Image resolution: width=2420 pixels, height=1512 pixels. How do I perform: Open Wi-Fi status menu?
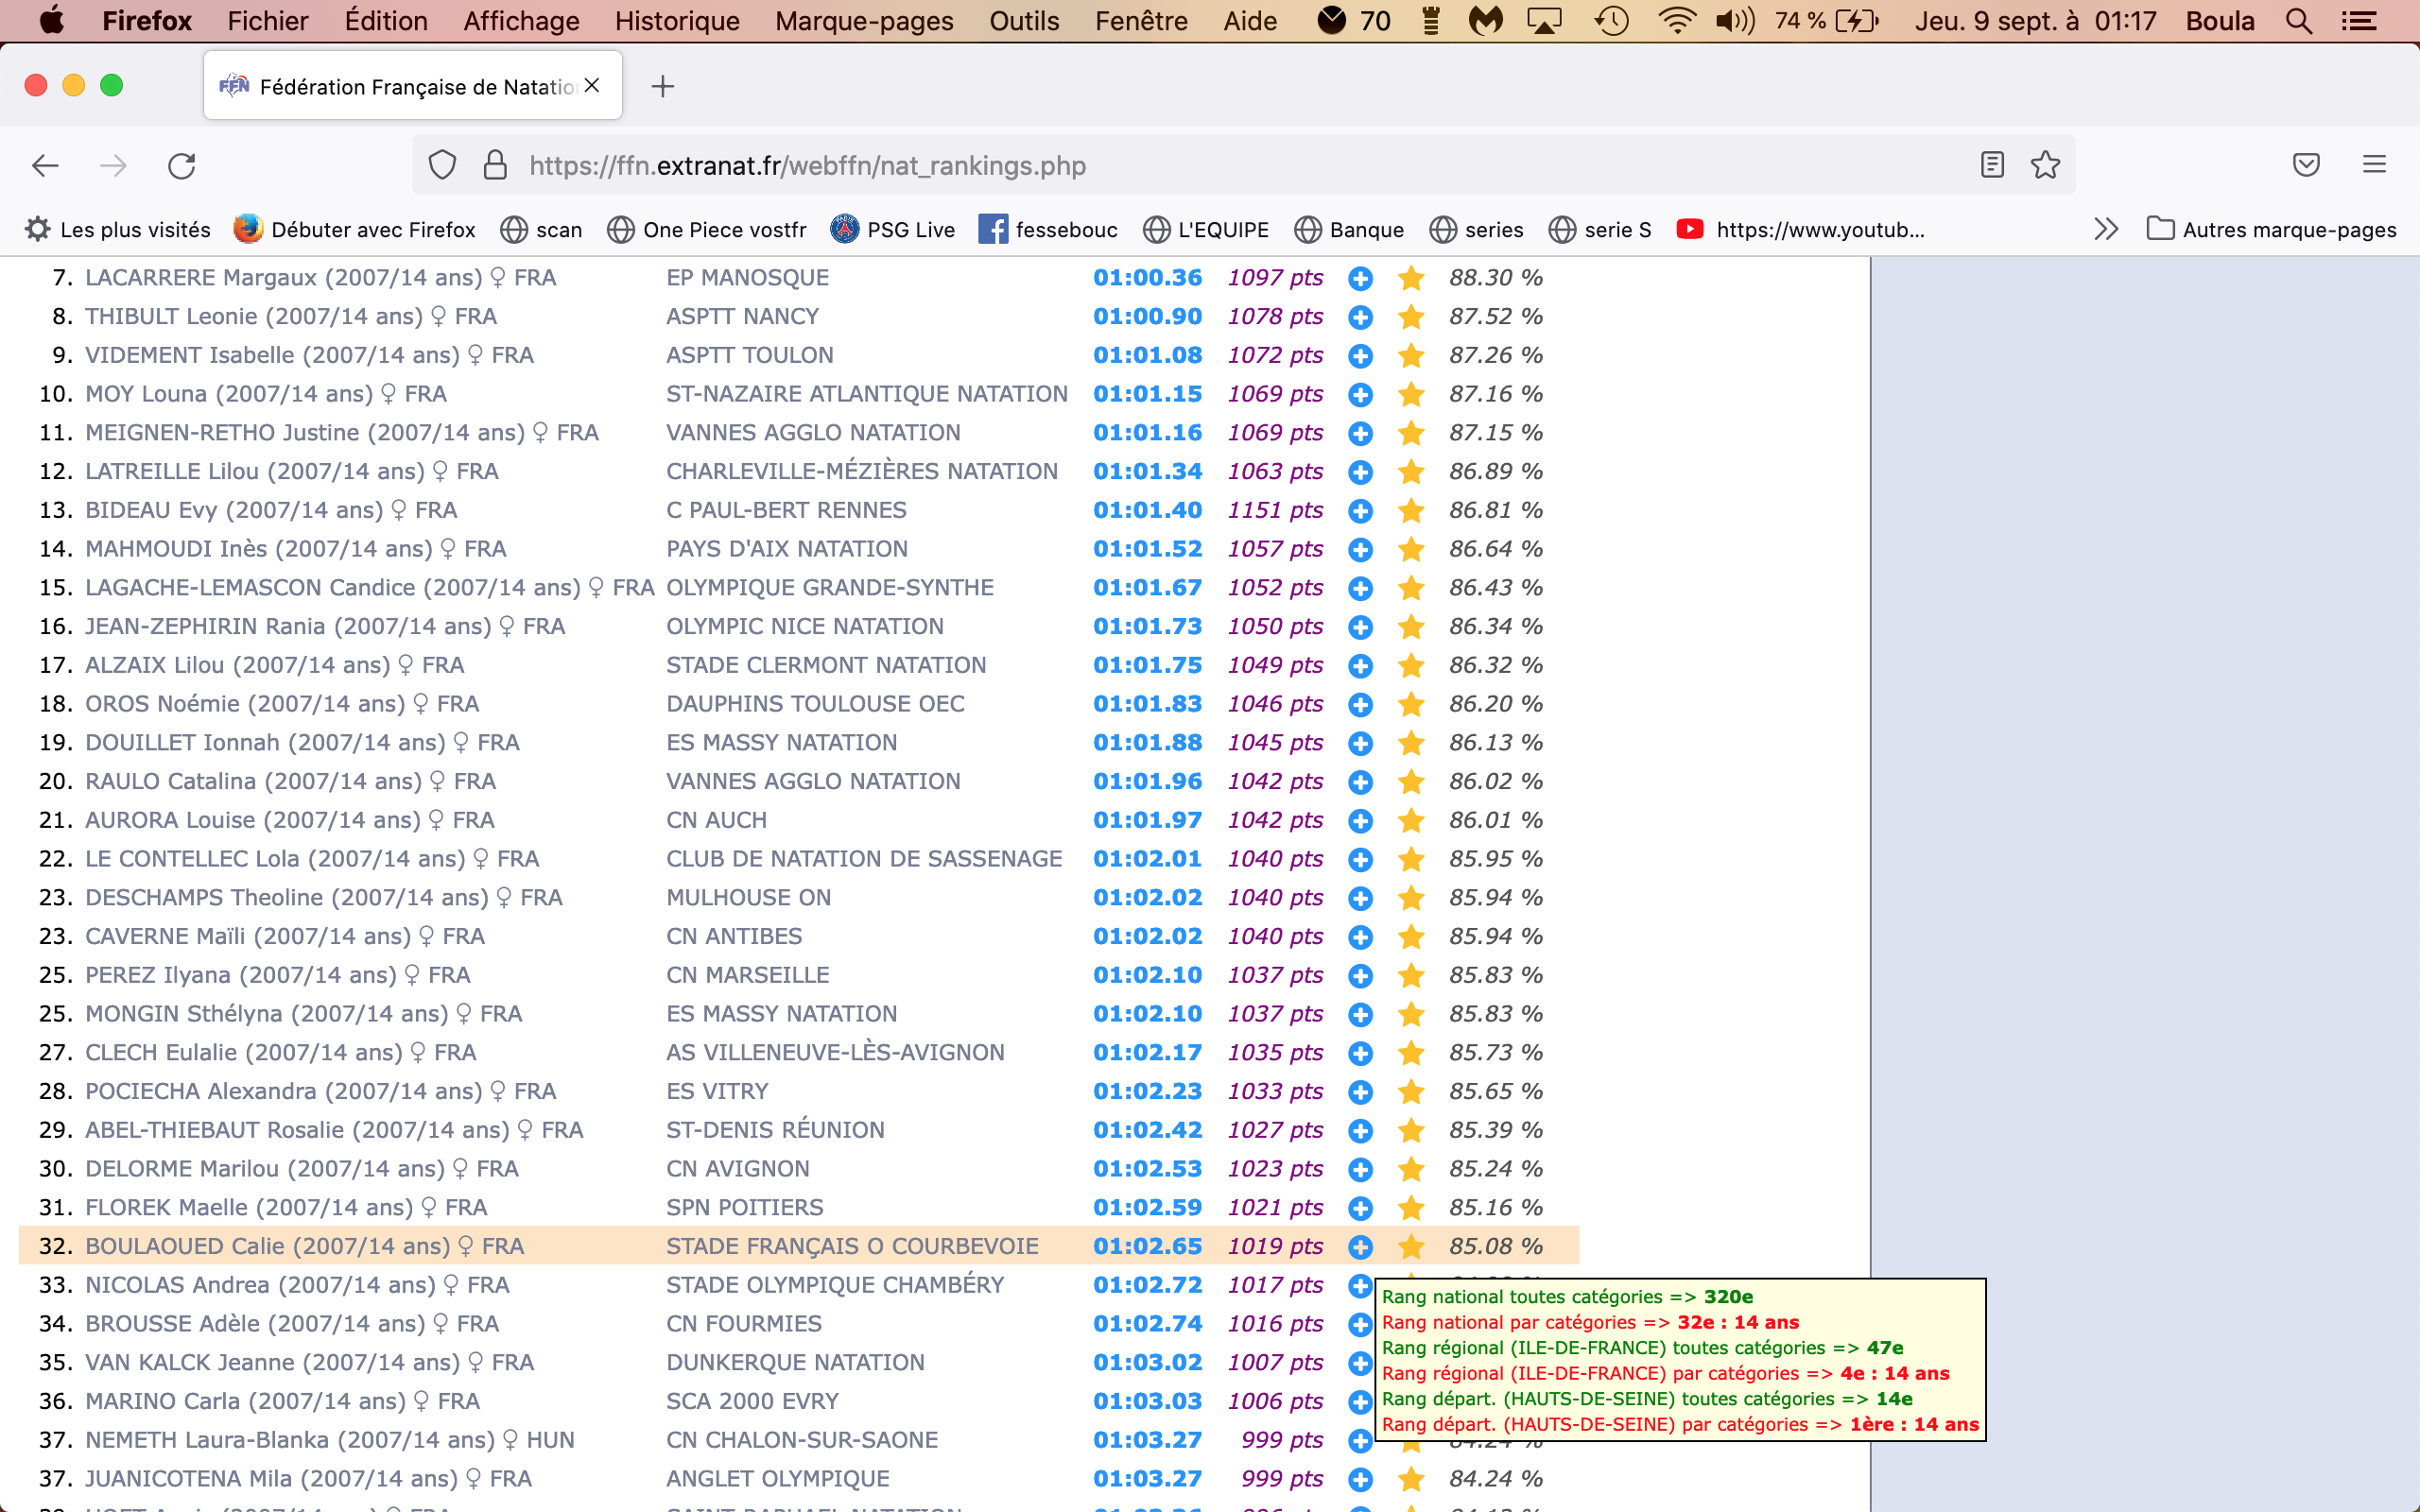point(1676,21)
